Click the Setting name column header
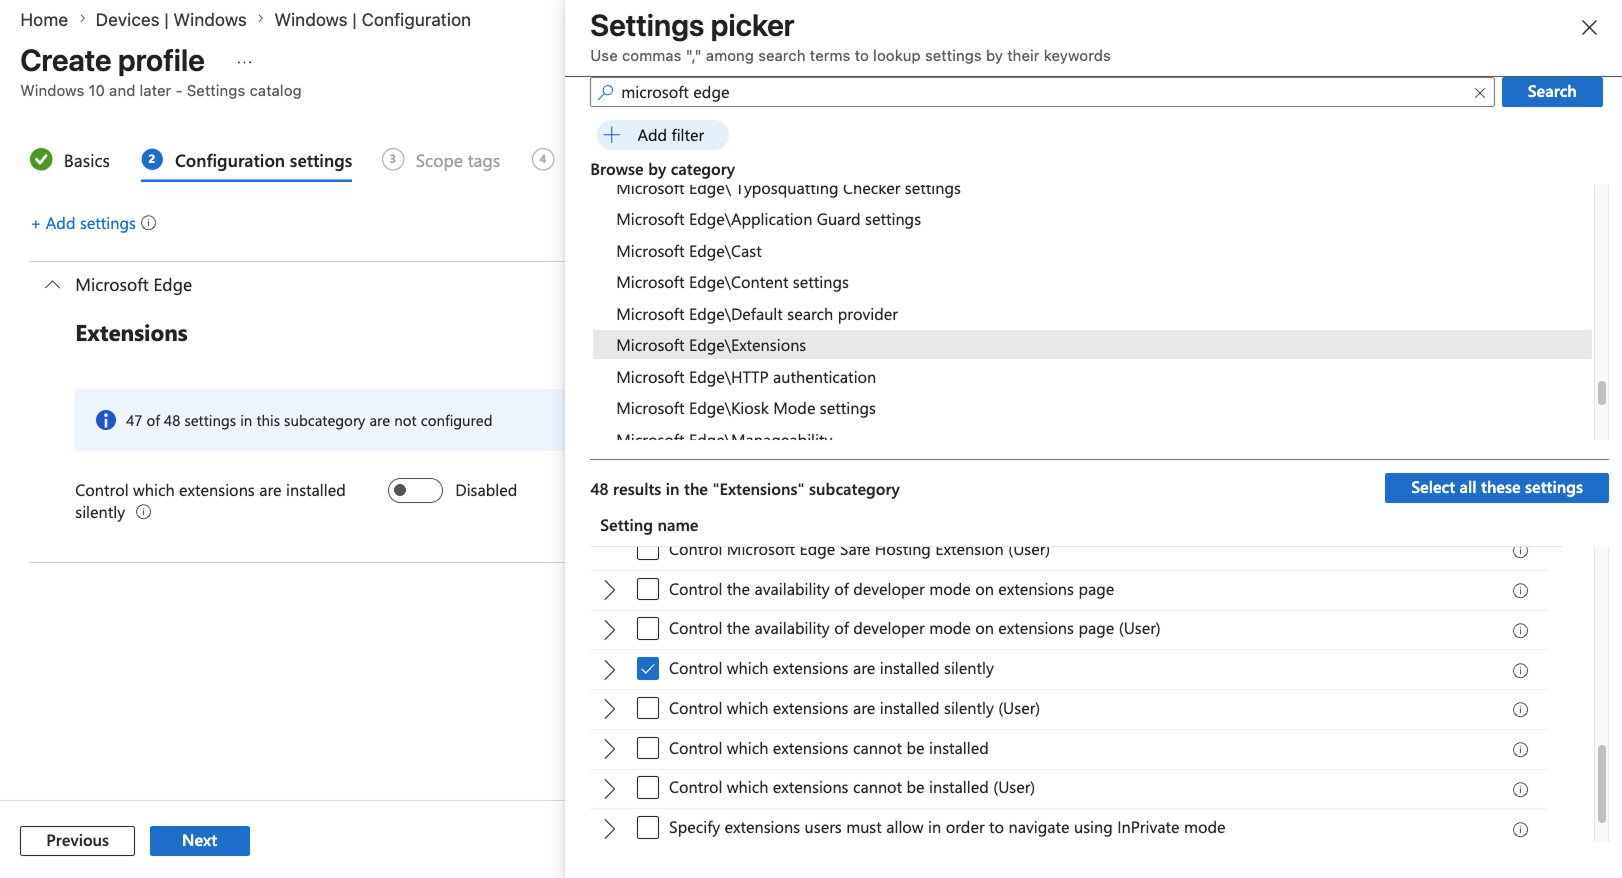 (649, 526)
